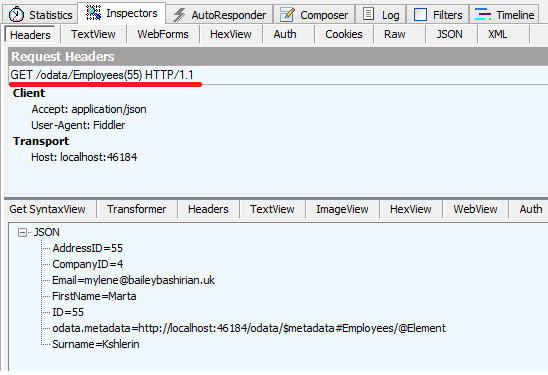Select the JSON root node label
Screen dimensions: 548x375
click(46, 232)
